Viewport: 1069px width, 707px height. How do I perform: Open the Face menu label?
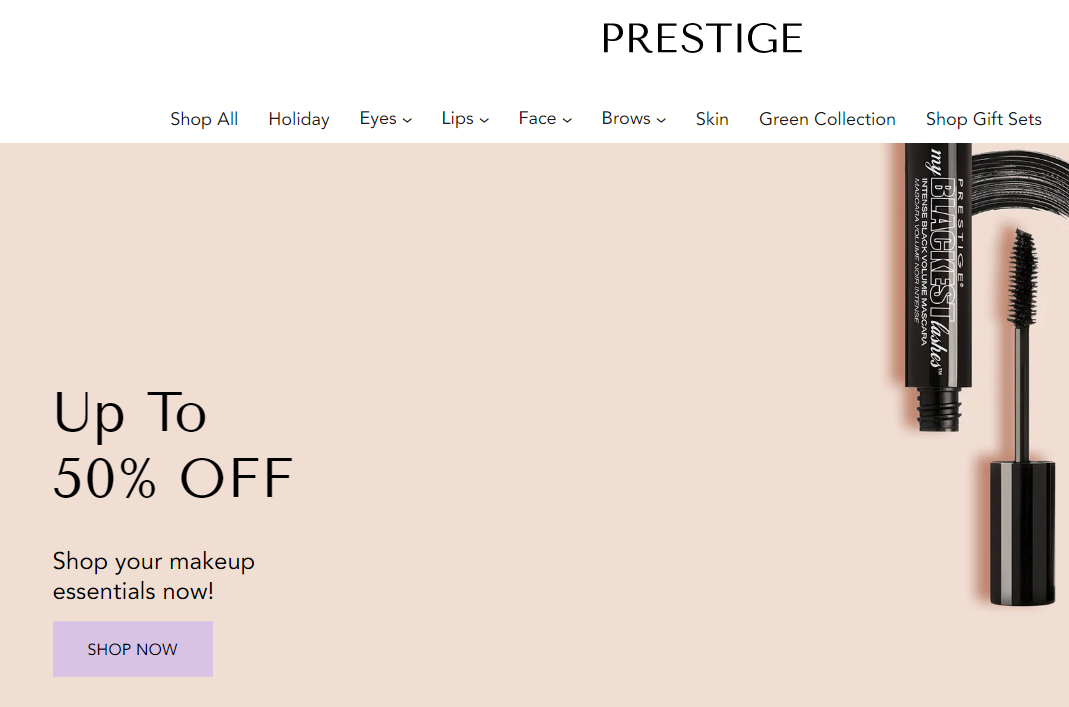(537, 119)
